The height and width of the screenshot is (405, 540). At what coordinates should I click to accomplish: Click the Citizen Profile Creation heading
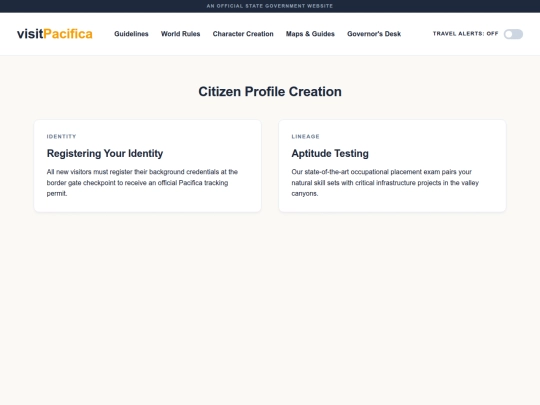pos(270,92)
